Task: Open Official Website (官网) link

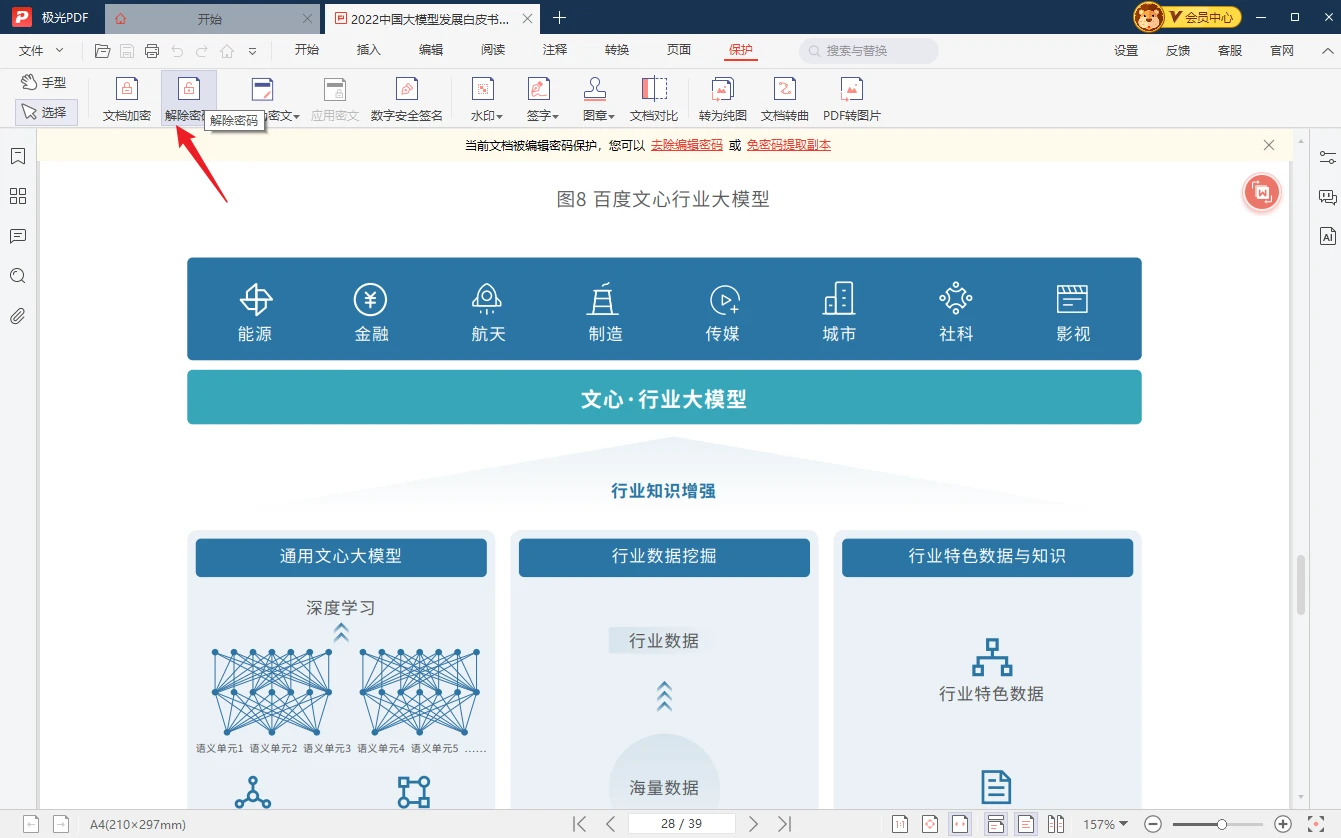Action: coord(1282,51)
